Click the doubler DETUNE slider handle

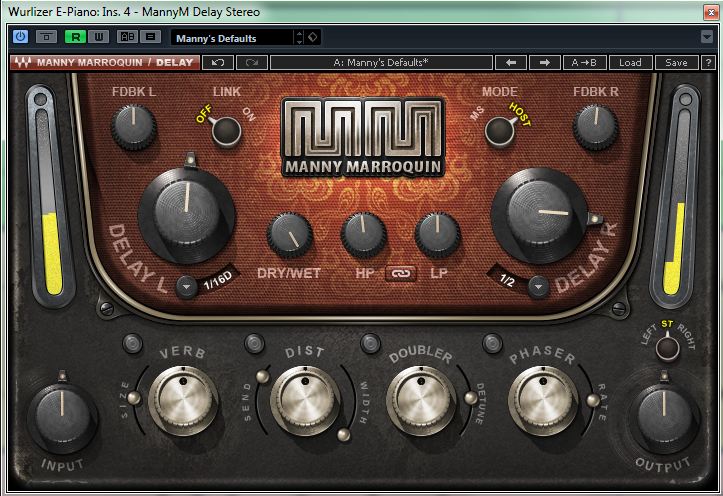470,398
